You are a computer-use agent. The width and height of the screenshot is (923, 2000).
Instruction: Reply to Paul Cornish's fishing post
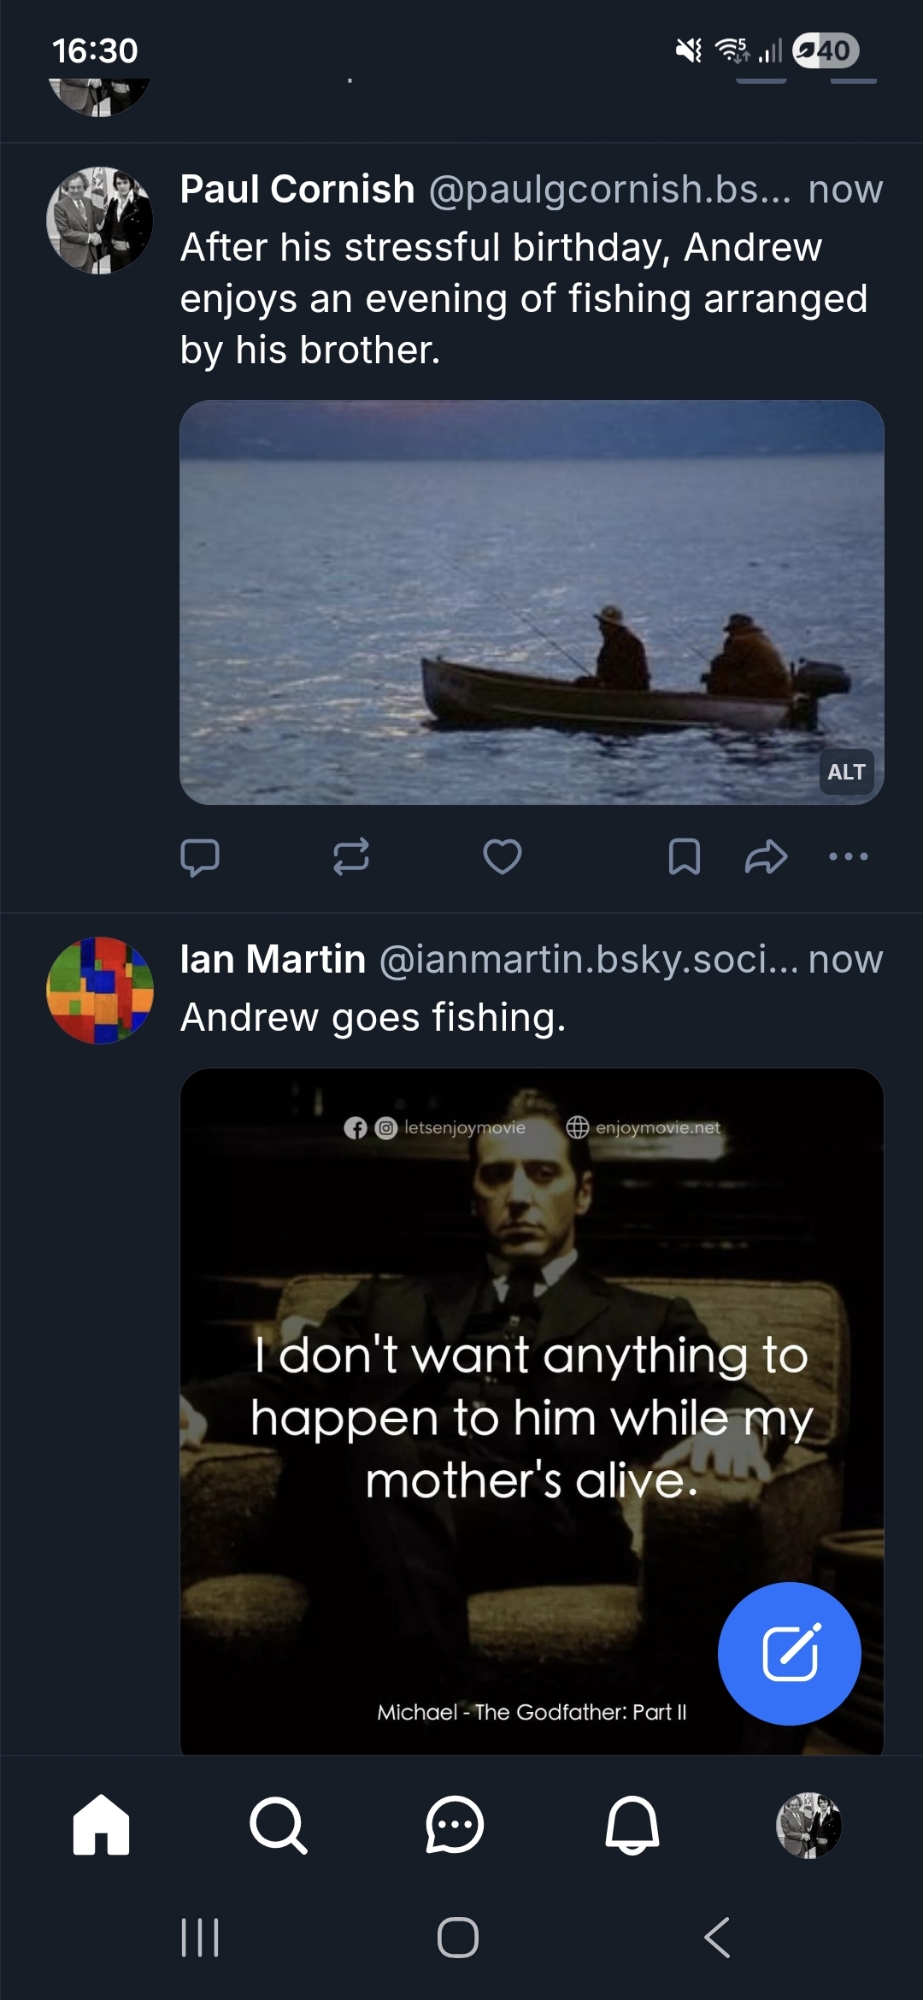[x=200, y=857]
